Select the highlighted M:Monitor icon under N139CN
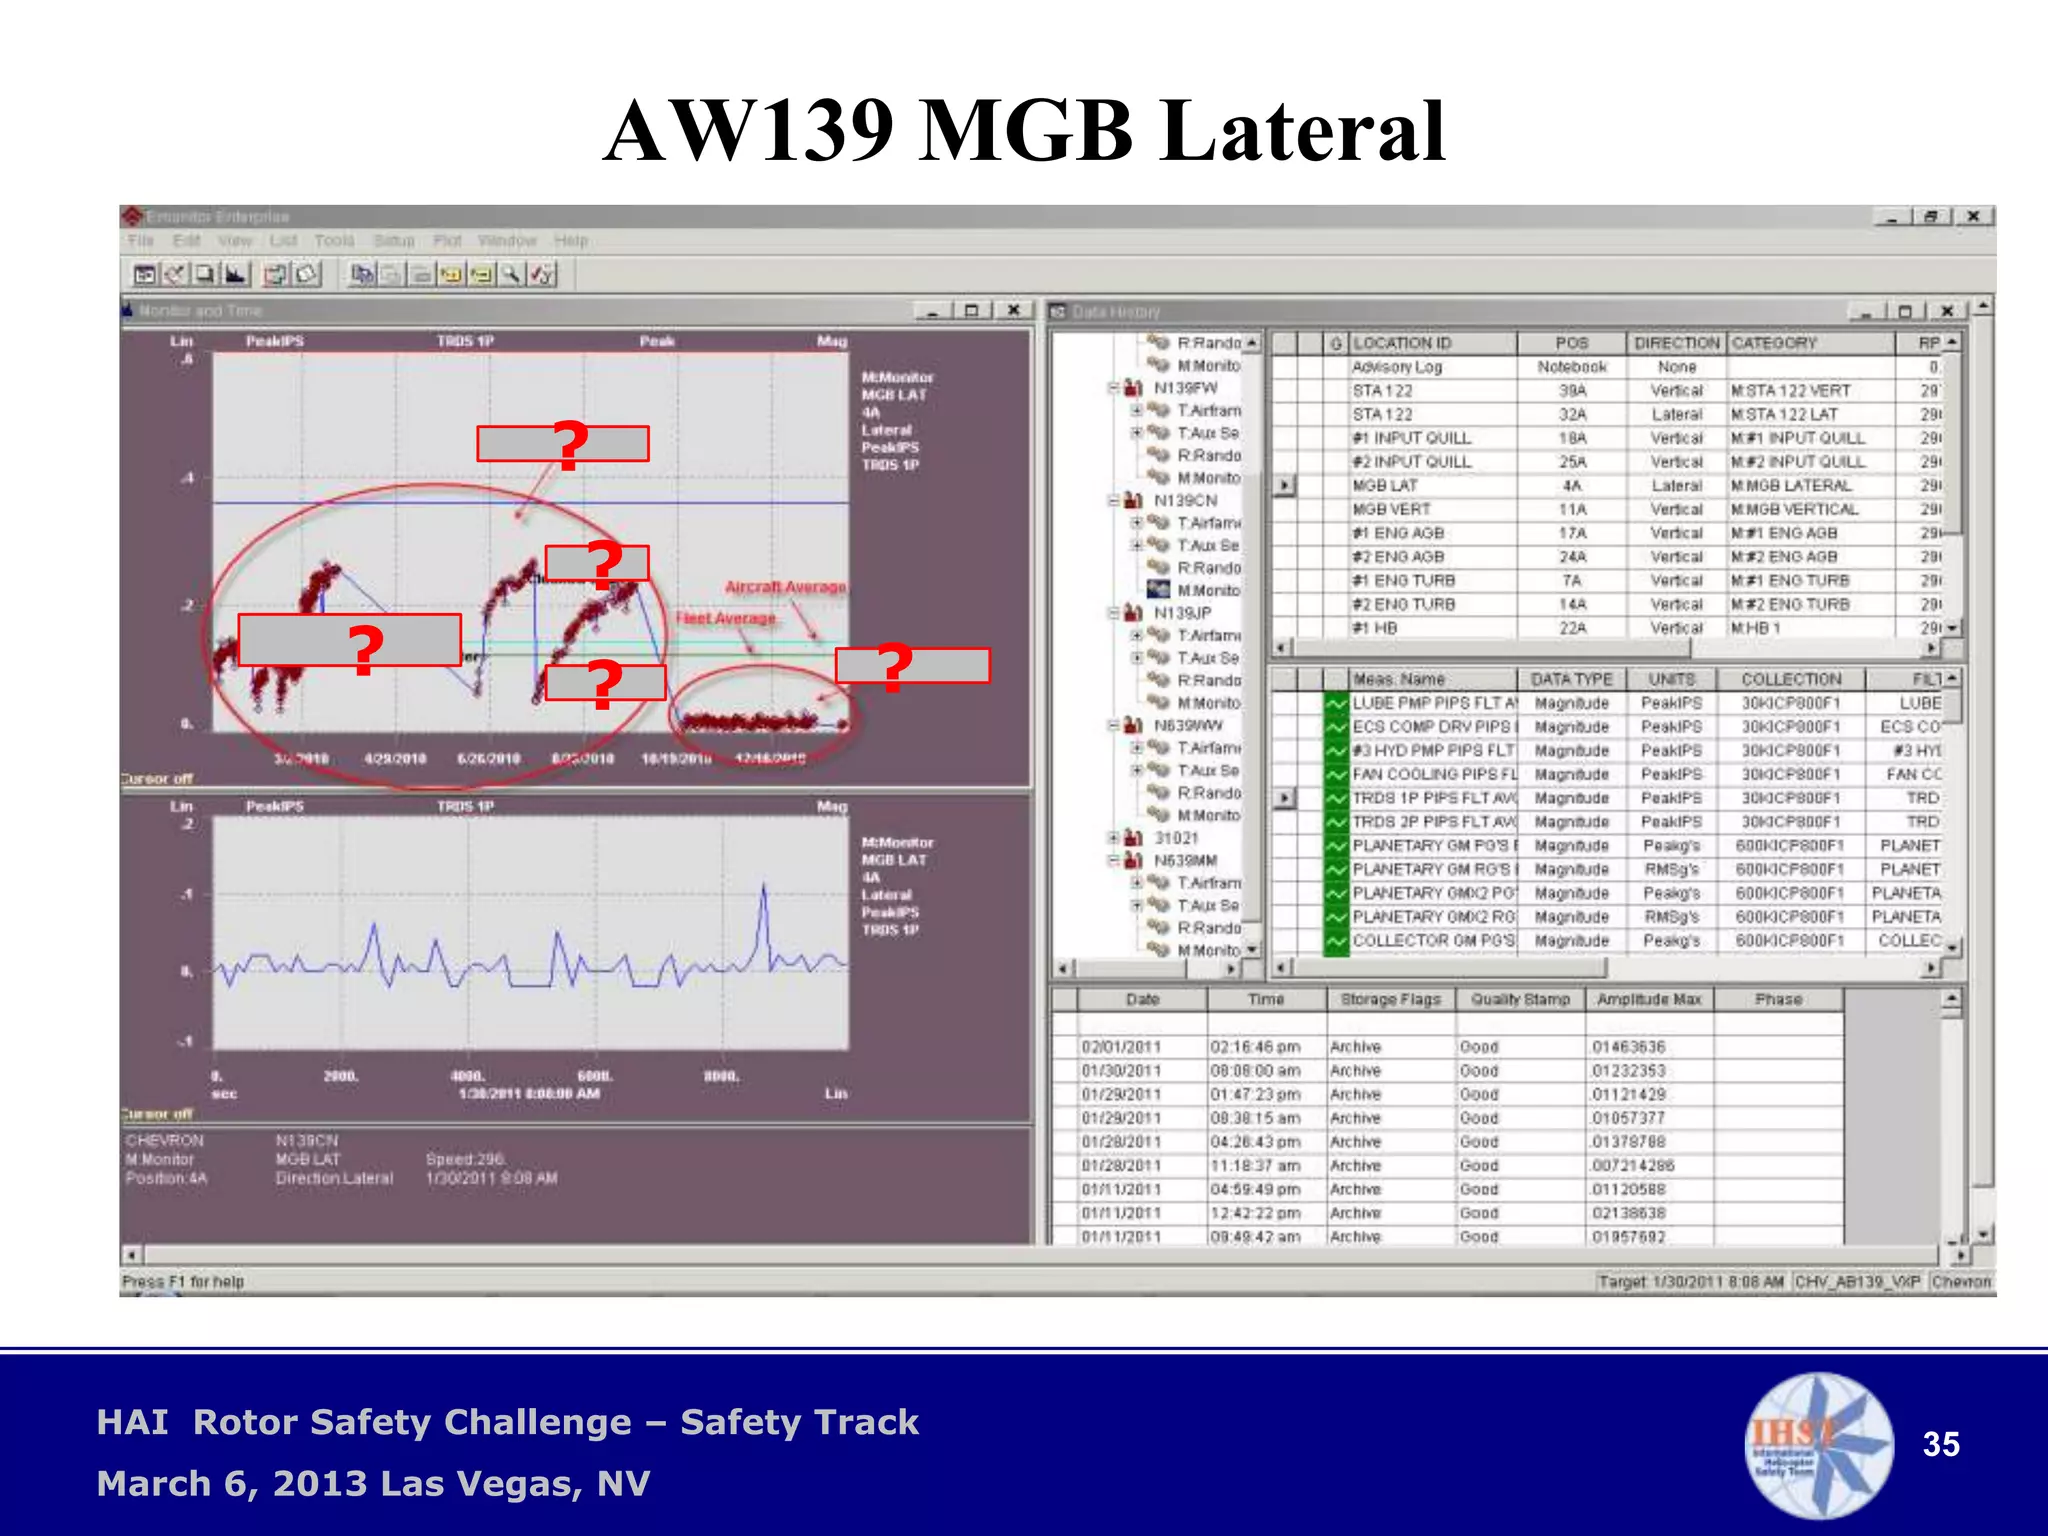 pos(1159,590)
